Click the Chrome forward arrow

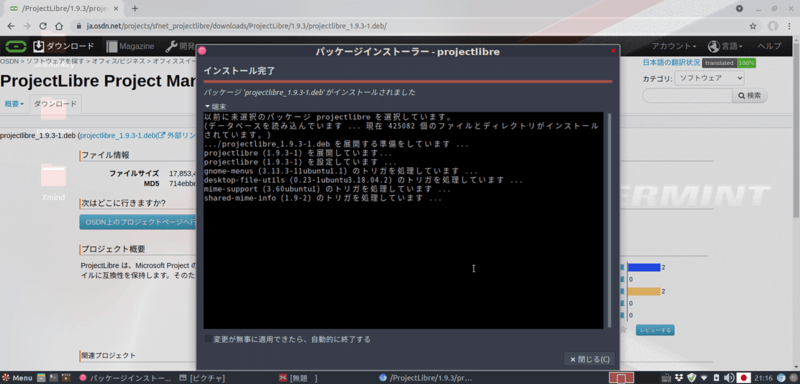point(27,26)
